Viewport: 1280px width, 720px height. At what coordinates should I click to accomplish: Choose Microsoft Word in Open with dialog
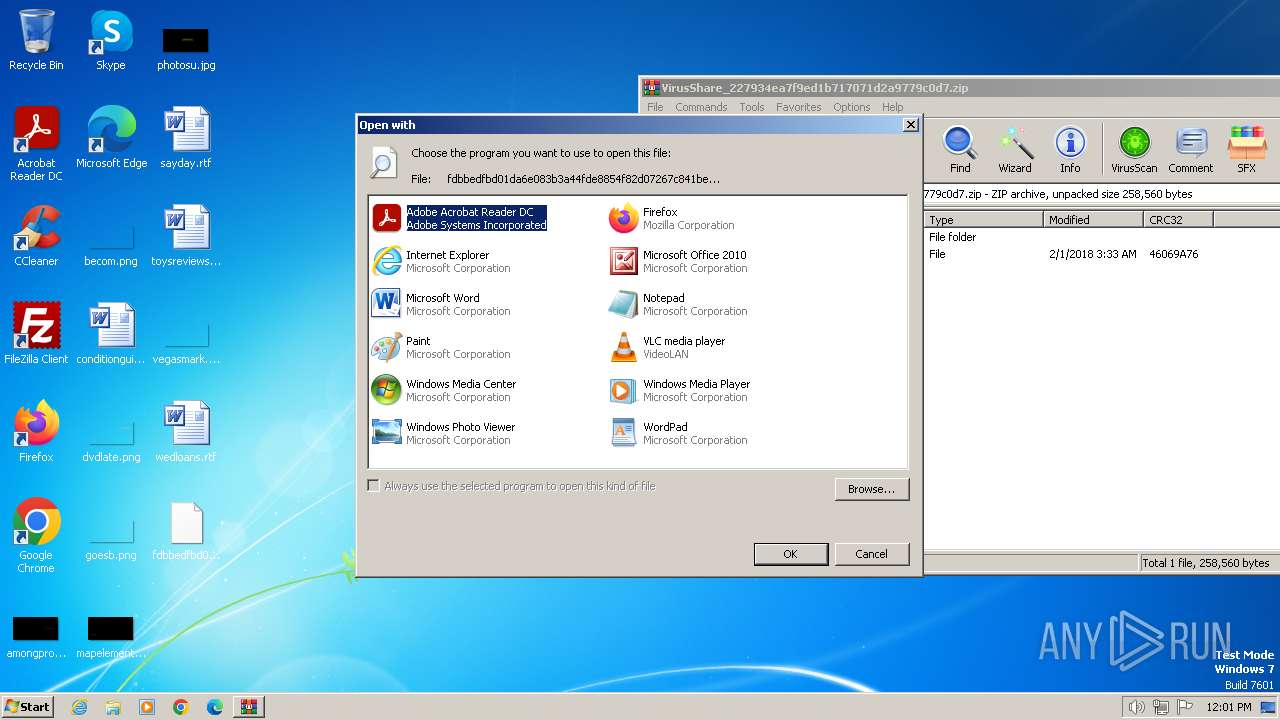tap(441, 304)
